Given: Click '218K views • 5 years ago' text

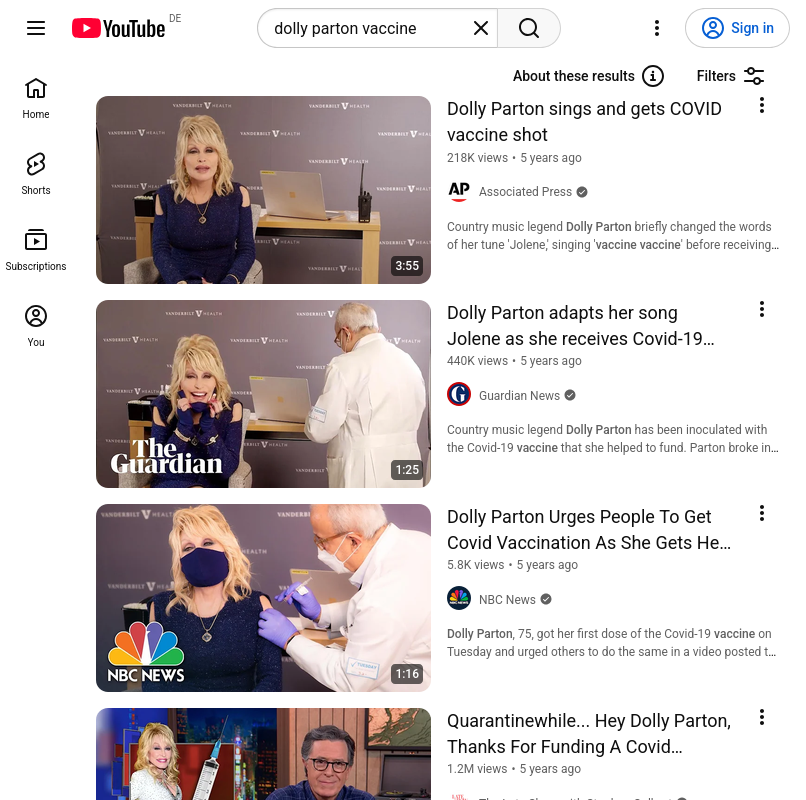Looking at the screenshot, I should 514,158.
